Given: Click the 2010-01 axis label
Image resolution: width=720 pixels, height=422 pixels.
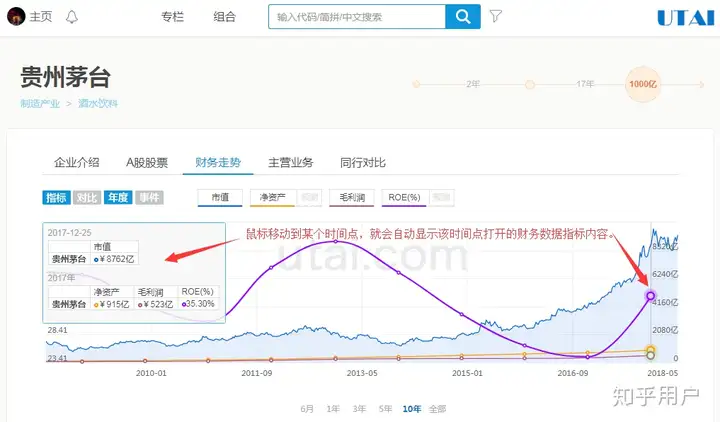Looking at the screenshot, I should point(151,373).
